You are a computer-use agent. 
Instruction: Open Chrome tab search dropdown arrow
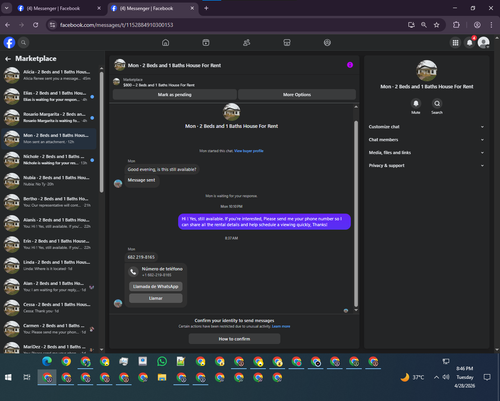tap(6, 8)
